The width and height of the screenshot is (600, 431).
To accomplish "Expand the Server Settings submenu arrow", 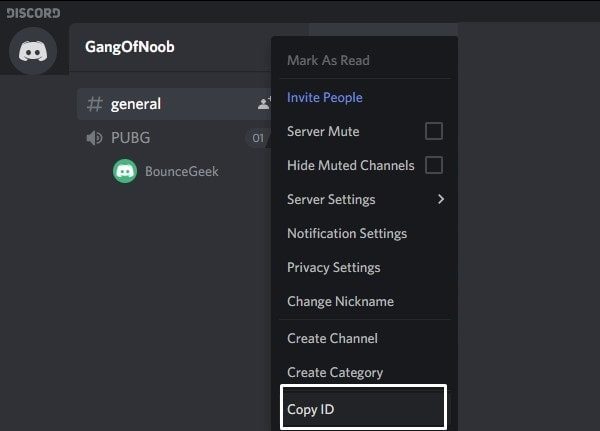I will (441, 199).
